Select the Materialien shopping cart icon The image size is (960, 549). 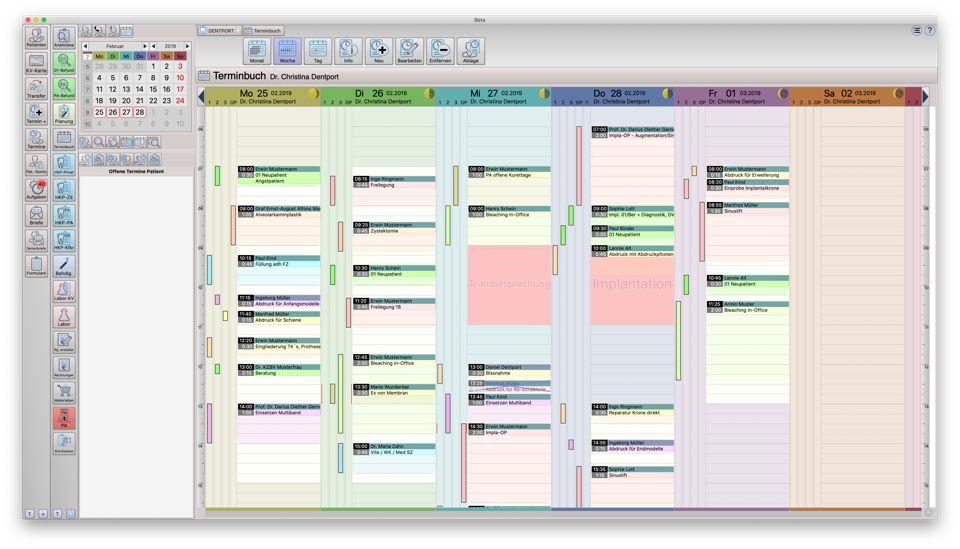pos(64,393)
